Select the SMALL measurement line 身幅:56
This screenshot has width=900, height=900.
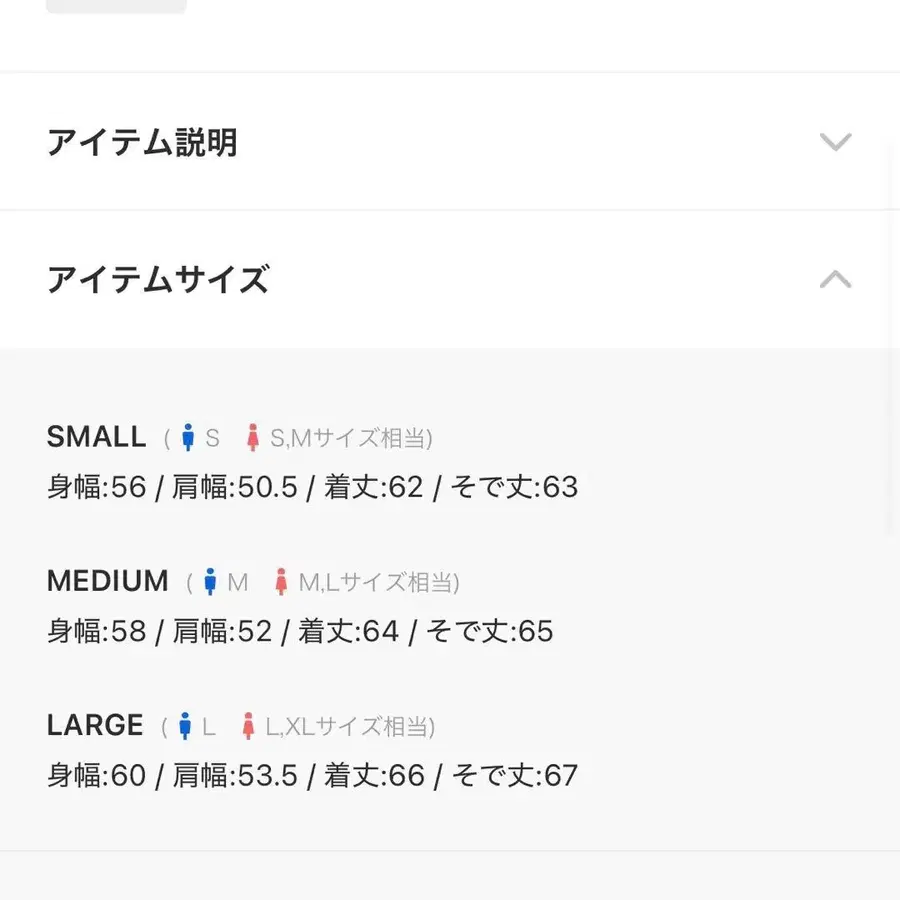point(95,486)
